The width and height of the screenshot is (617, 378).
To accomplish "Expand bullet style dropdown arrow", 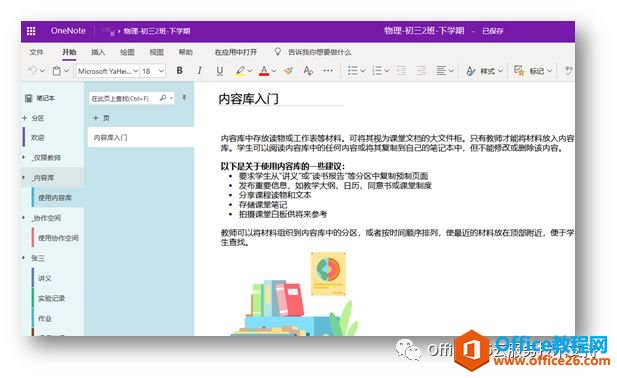I will (363, 71).
